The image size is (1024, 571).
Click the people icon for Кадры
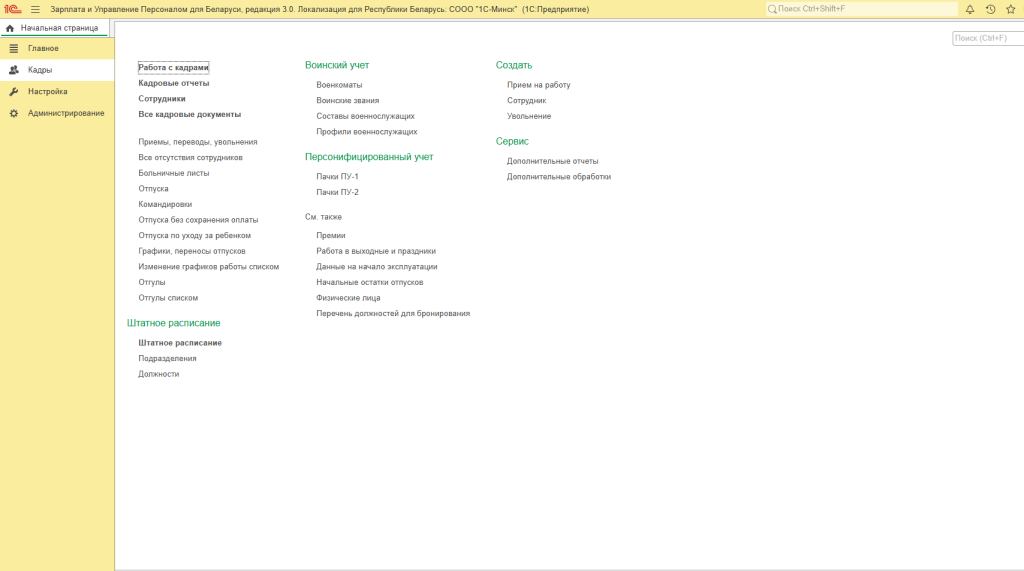[14, 70]
